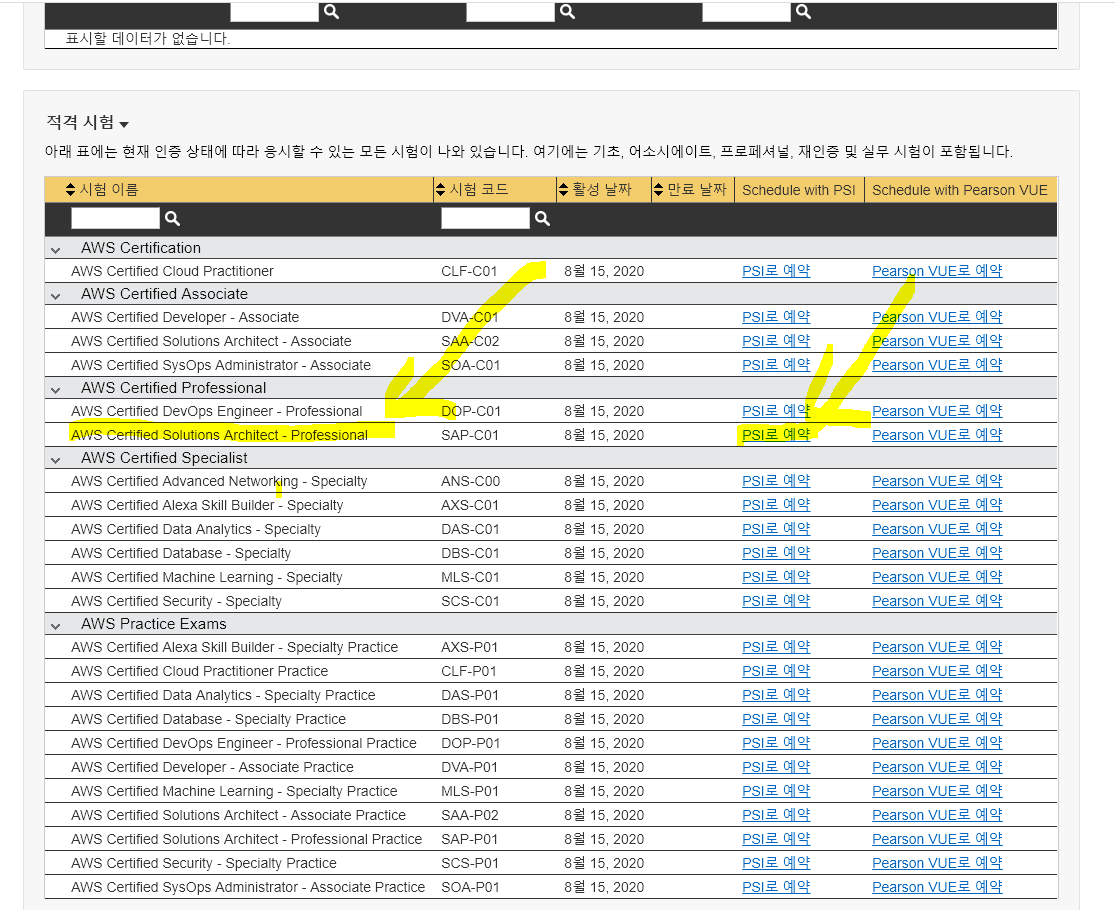Open Pearson VUE로 예약 for Cloud Practitioner CLF-C01
1115x910 pixels.
coord(937,271)
